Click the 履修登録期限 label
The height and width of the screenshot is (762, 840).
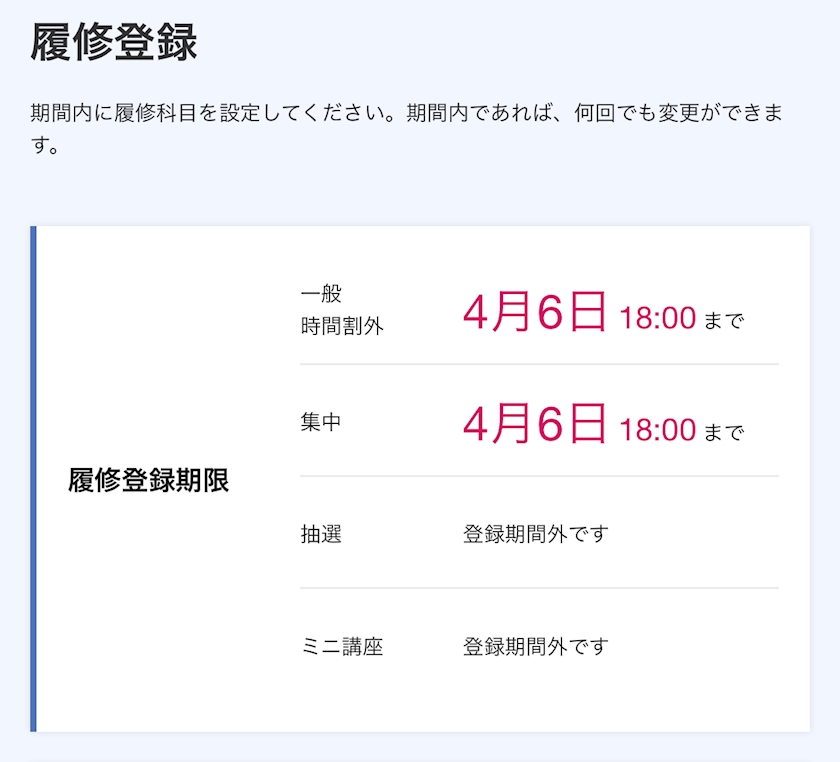[148, 480]
